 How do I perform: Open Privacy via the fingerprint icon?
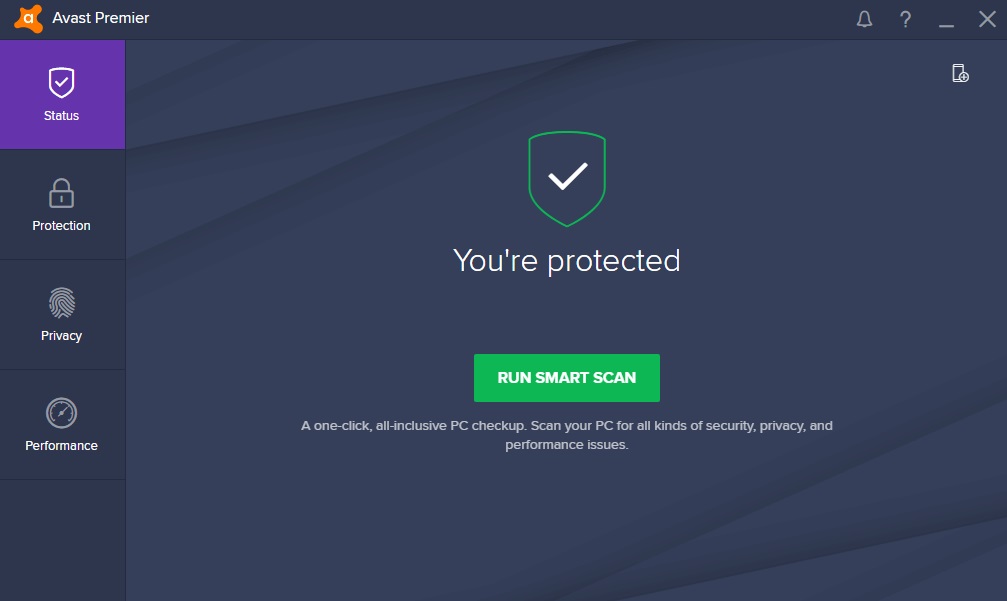tap(62, 302)
